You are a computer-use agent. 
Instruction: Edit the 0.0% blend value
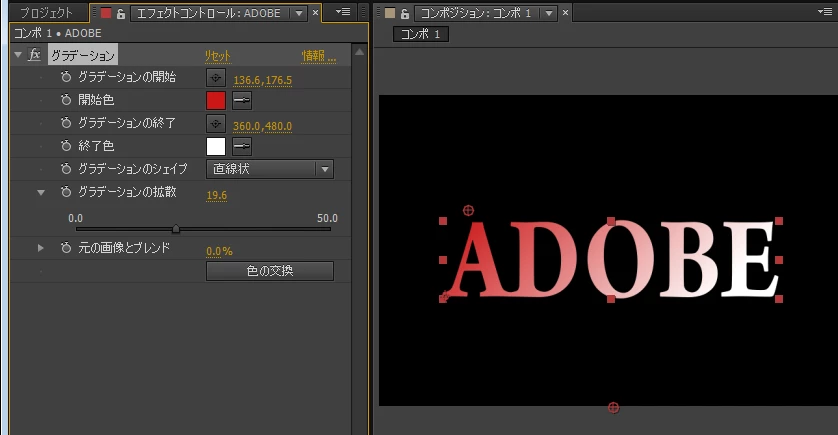pos(219,251)
